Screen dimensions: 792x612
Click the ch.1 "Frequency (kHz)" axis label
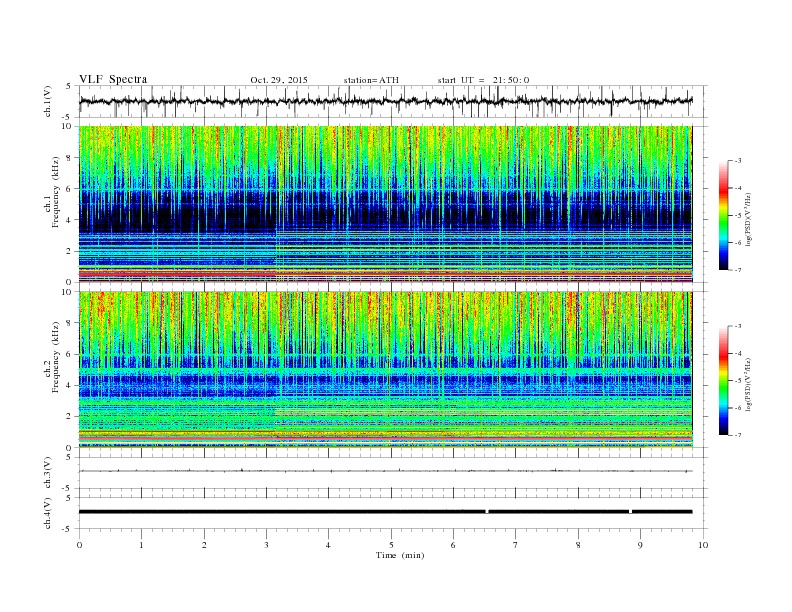coord(56,191)
